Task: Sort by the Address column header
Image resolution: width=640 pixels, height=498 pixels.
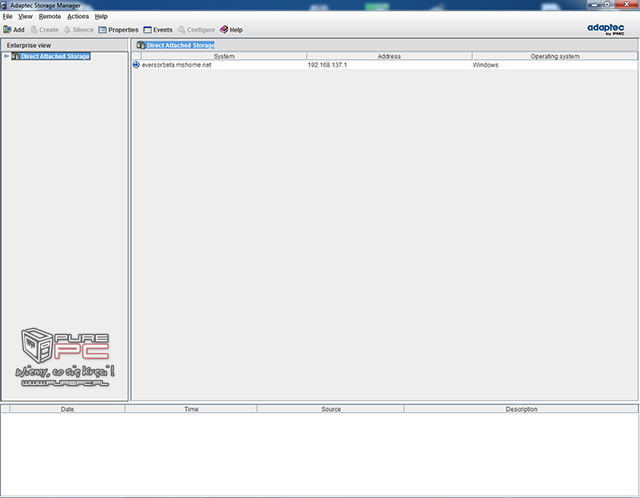Action: coord(389,56)
